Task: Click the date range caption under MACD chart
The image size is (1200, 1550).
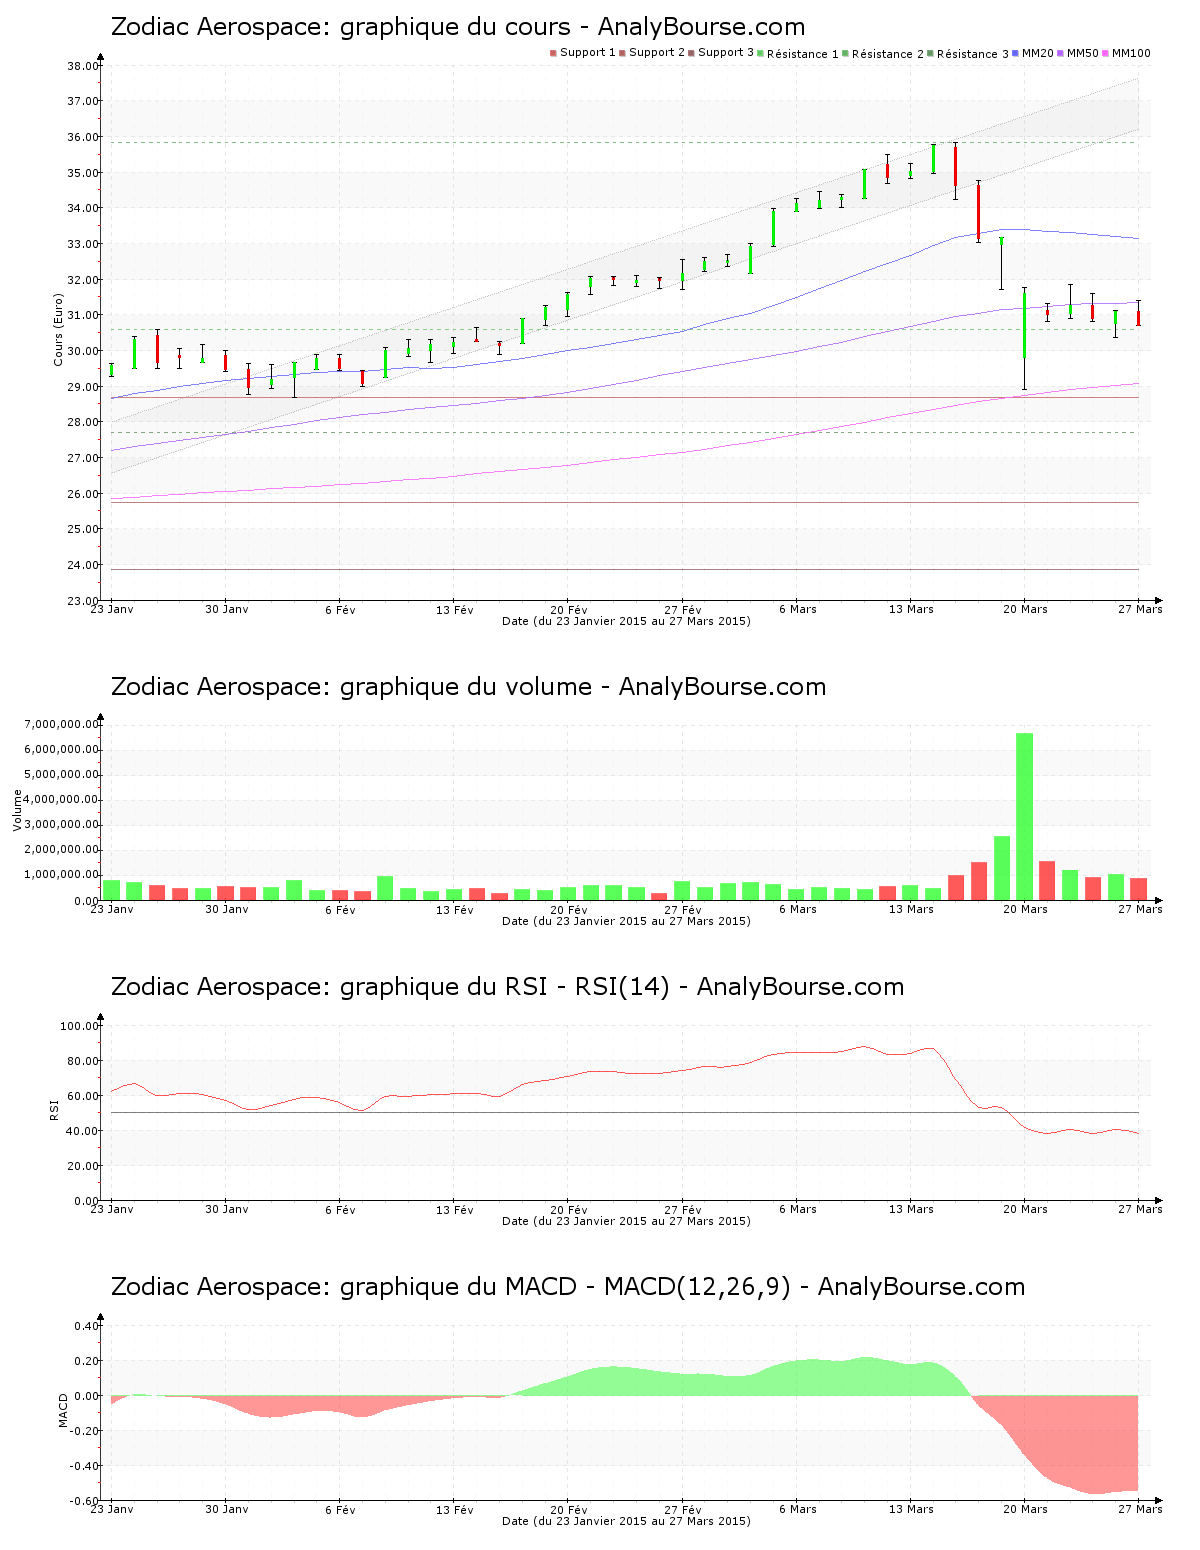Action: click(626, 1521)
